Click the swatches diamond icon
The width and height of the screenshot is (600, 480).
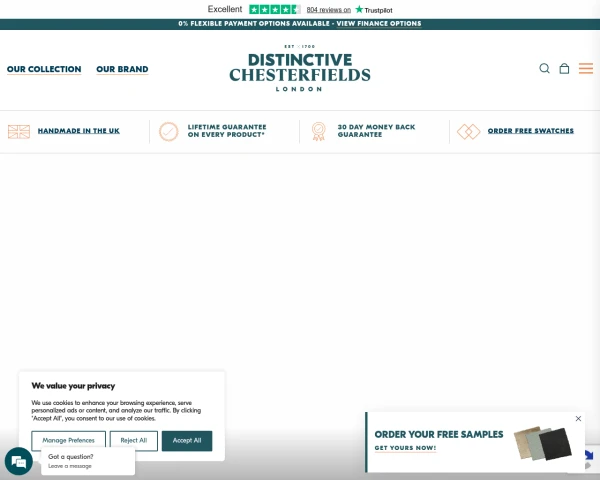point(468,131)
